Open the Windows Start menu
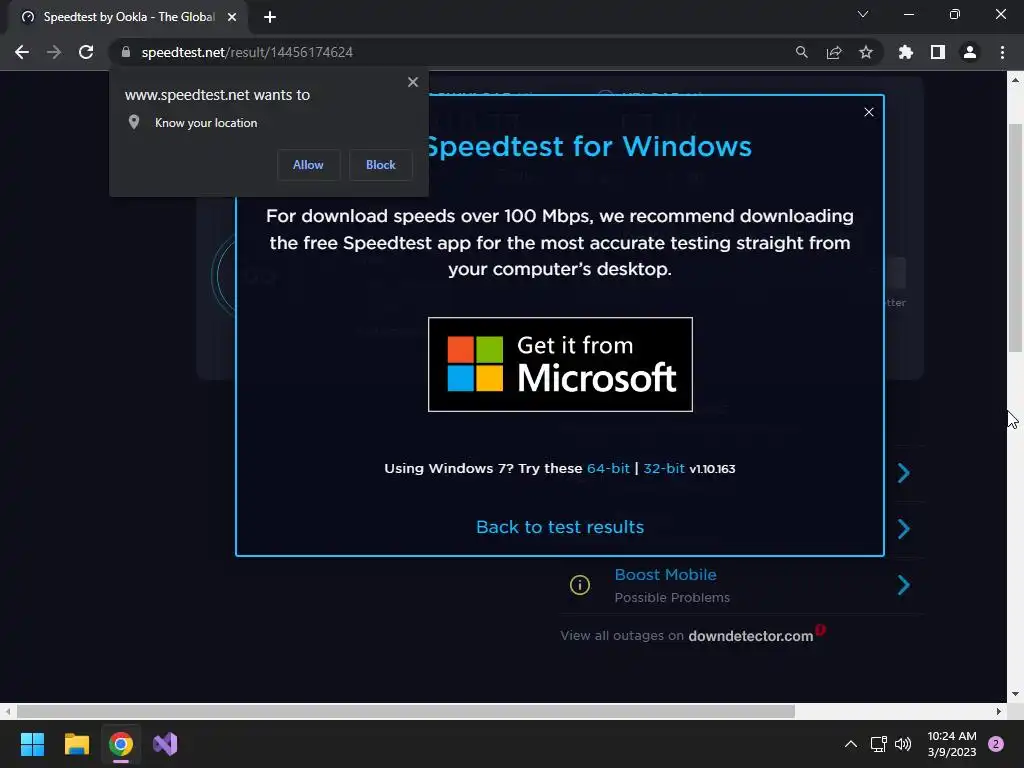1024x768 pixels. [32, 744]
